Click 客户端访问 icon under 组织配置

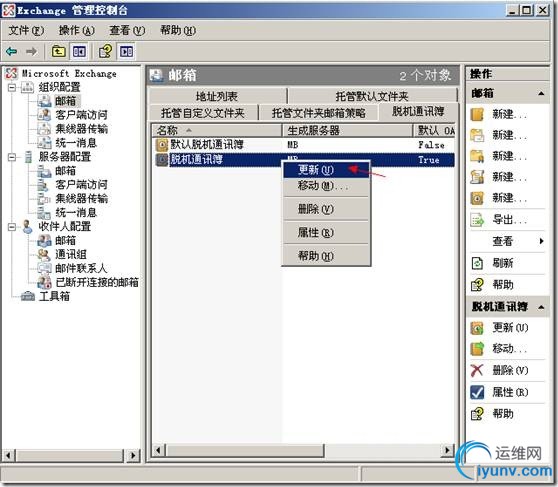[45, 115]
